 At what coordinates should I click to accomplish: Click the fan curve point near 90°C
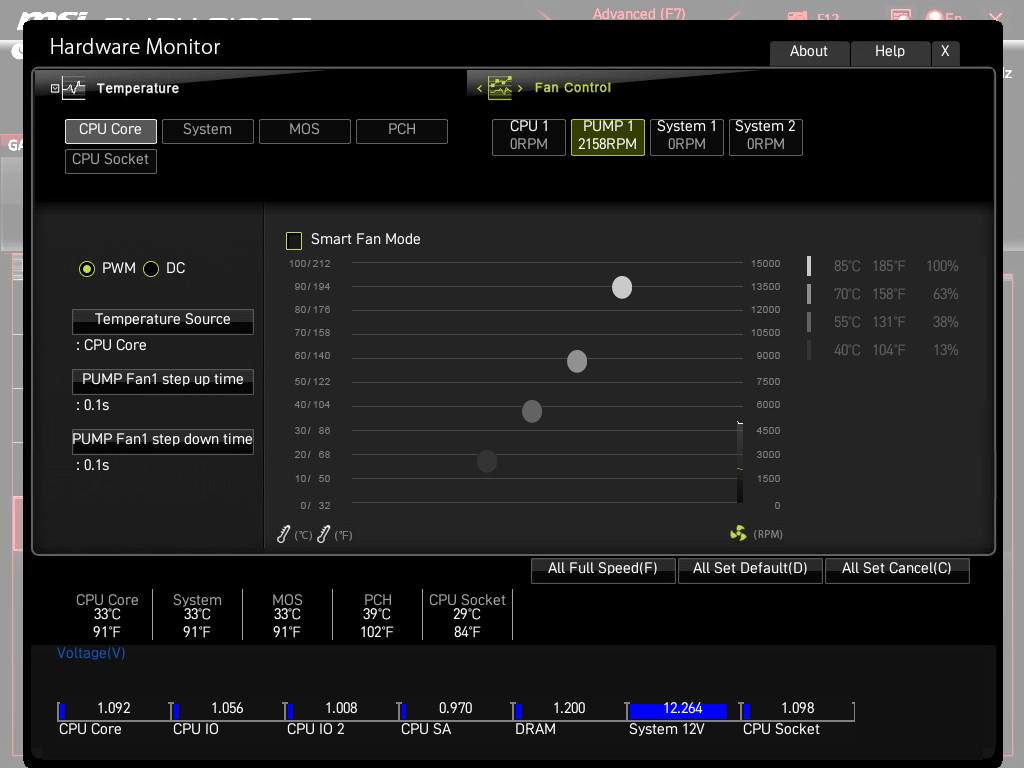pyautogui.click(x=622, y=287)
